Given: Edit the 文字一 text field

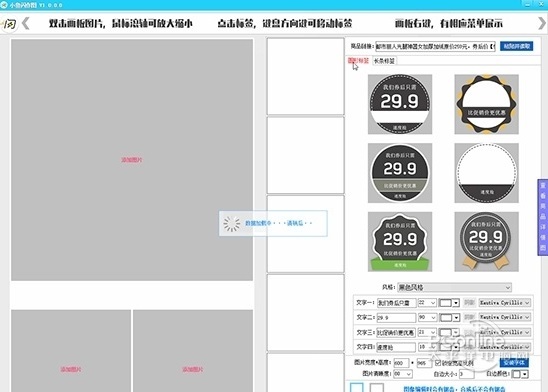Looking at the screenshot, I should [396, 303].
